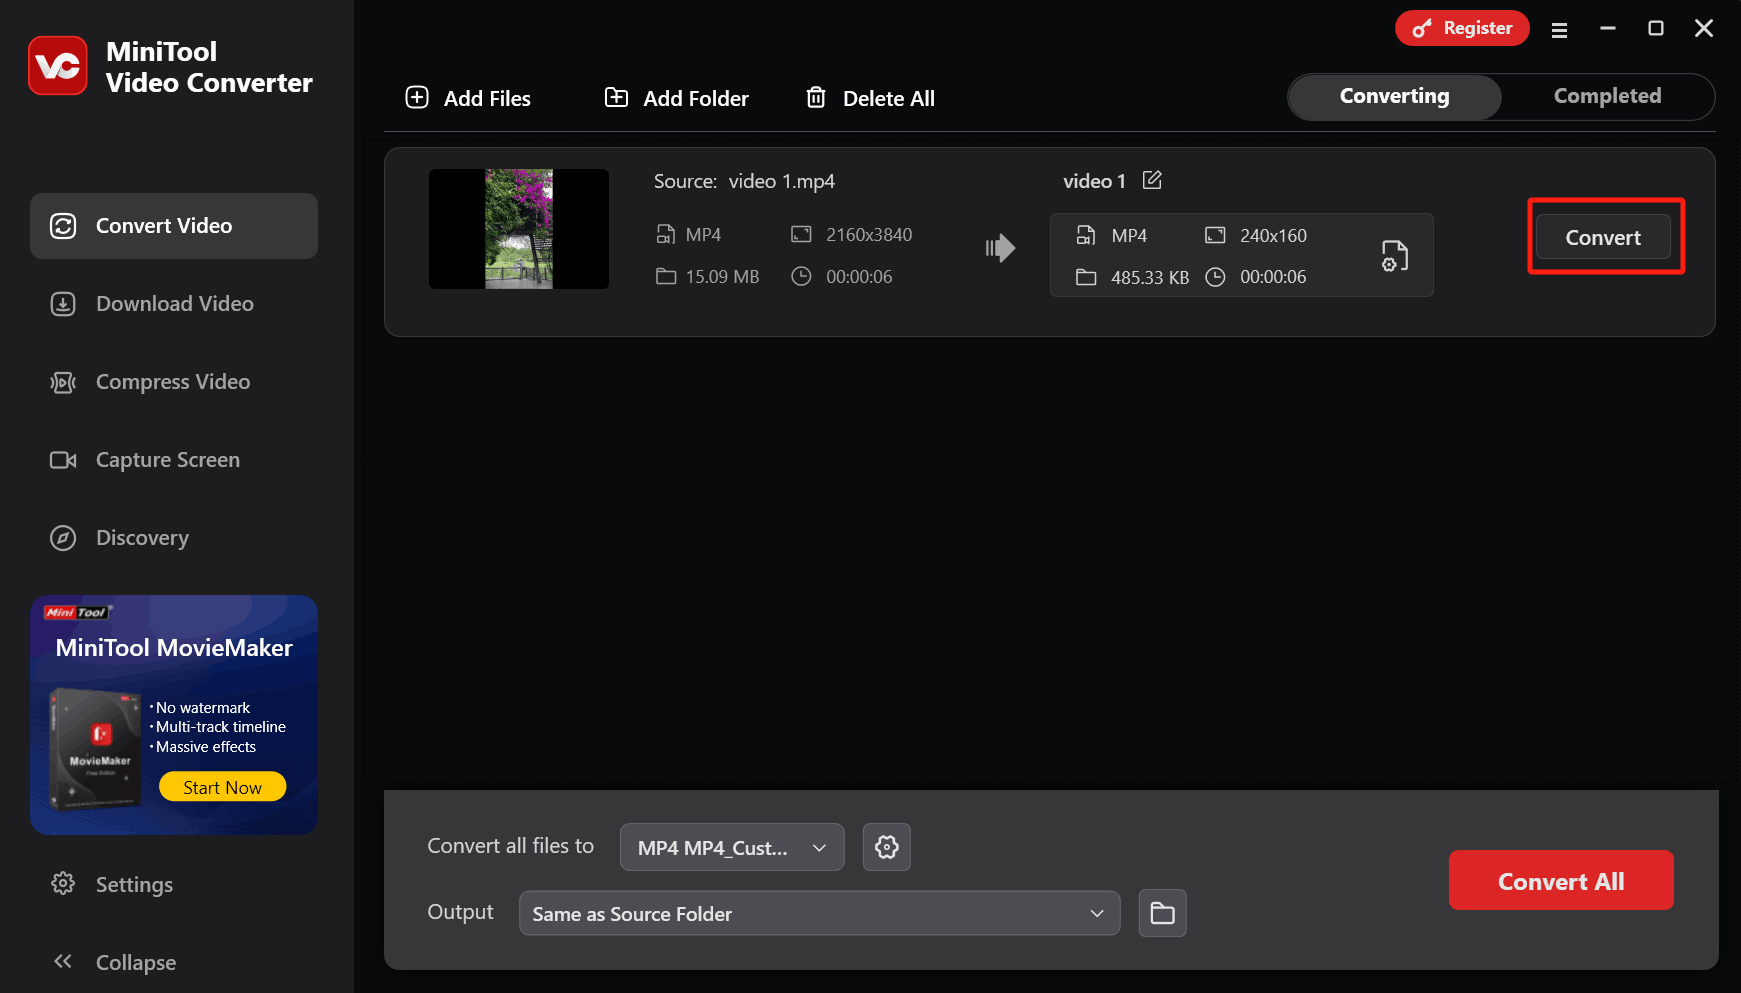1741x993 pixels.
Task: Click the Capture Screen camera icon
Action: coord(63,460)
